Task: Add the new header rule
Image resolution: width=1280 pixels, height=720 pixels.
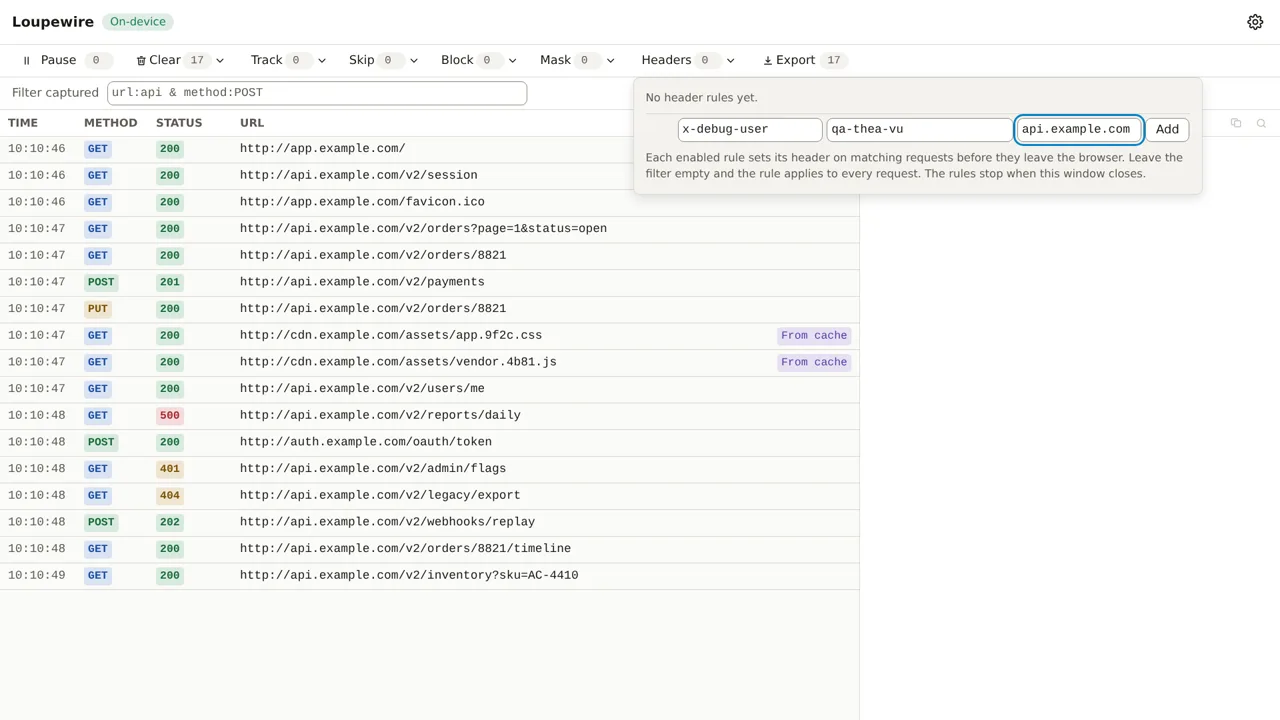Action: pos(1167,129)
